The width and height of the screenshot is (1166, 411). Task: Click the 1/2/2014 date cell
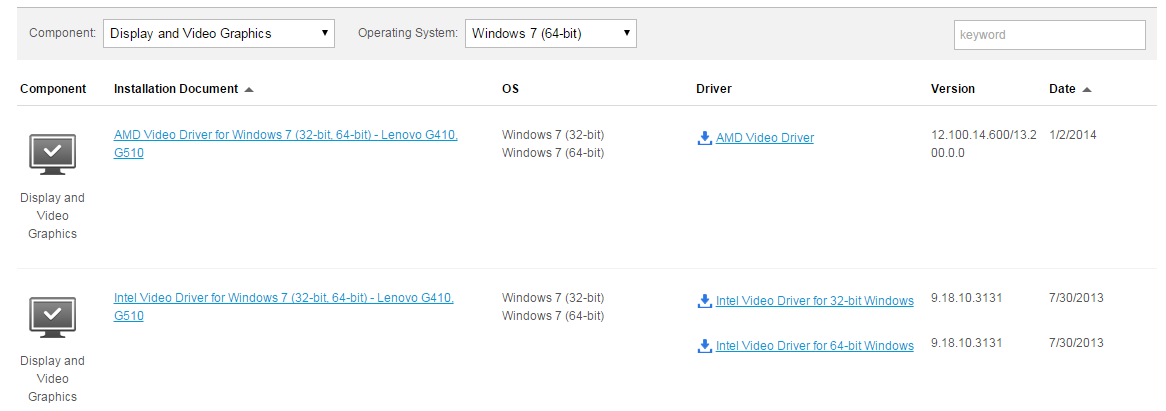tap(1073, 135)
